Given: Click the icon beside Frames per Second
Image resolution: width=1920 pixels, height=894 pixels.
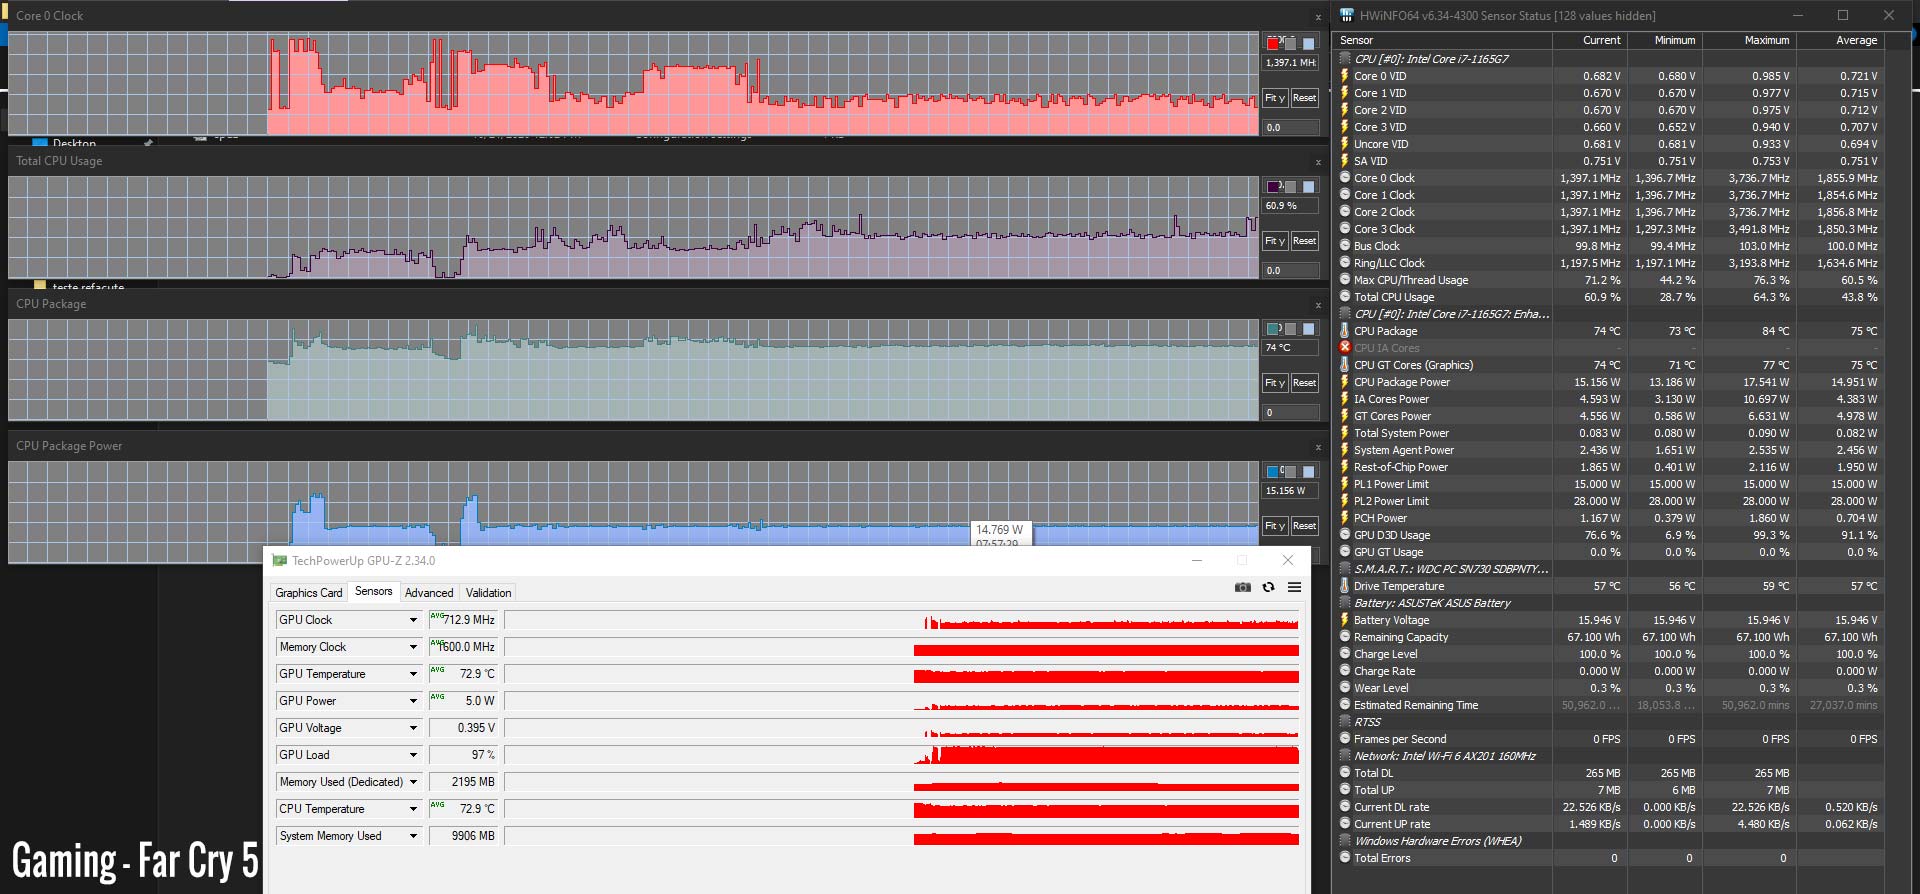Looking at the screenshot, I should 1345,739.
